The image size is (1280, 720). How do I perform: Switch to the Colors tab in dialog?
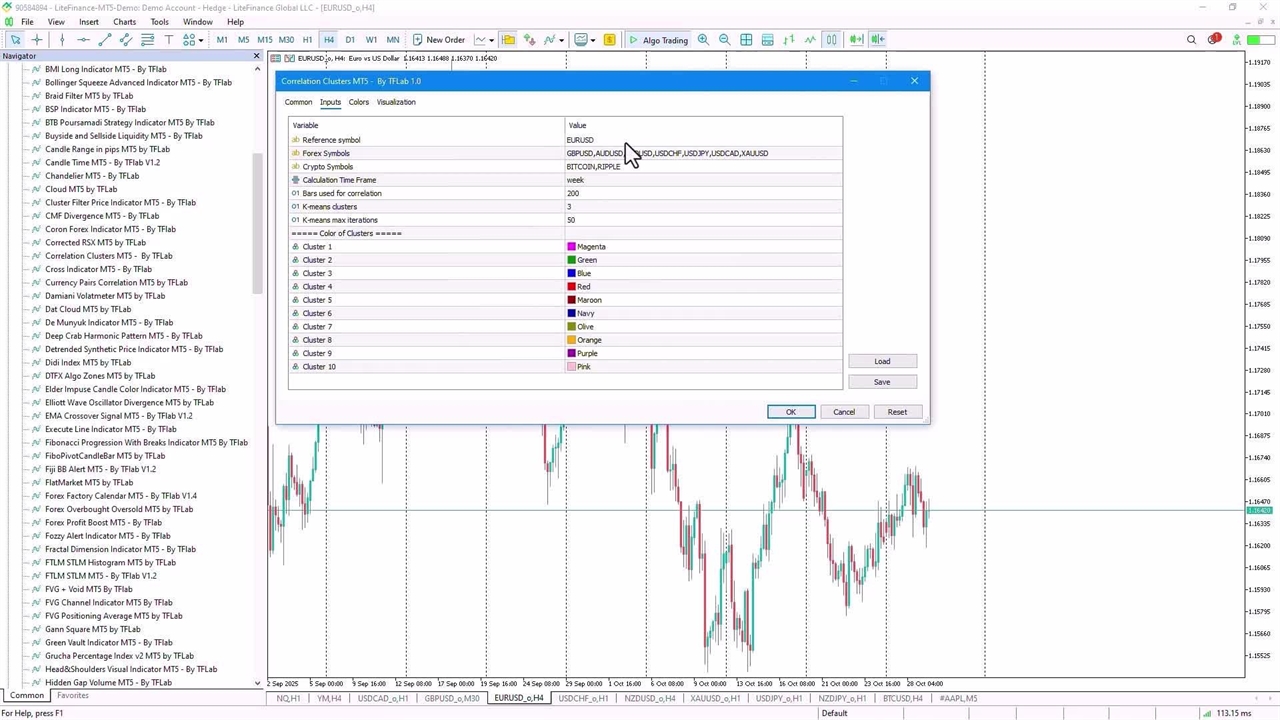tap(358, 102)
